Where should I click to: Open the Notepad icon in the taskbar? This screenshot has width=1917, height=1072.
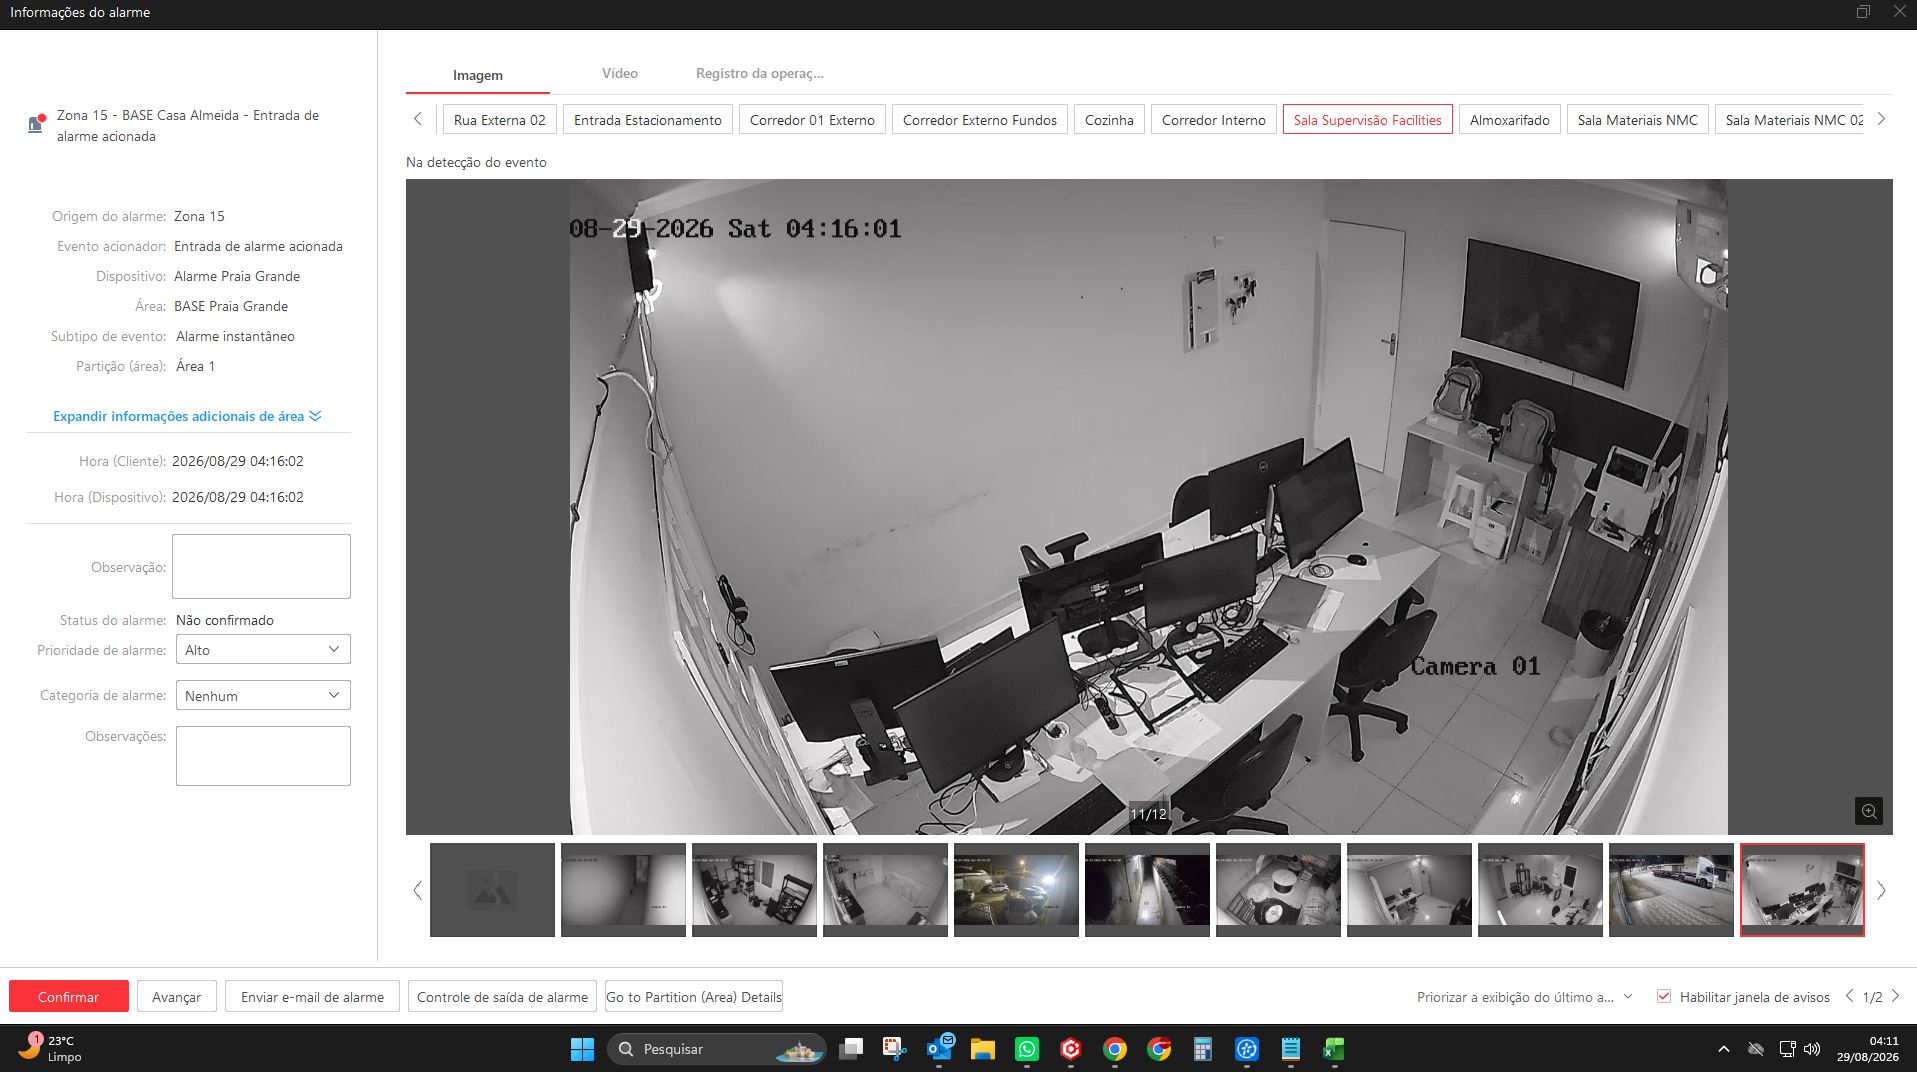[1291, 1049]
